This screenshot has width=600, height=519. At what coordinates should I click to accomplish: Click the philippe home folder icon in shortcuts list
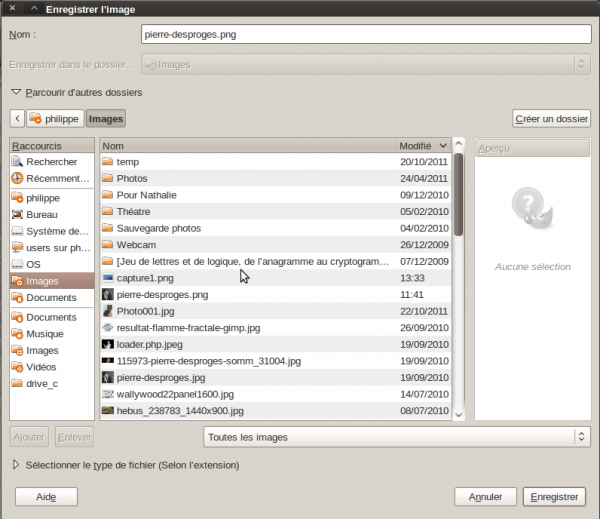(x=17, y=198)
